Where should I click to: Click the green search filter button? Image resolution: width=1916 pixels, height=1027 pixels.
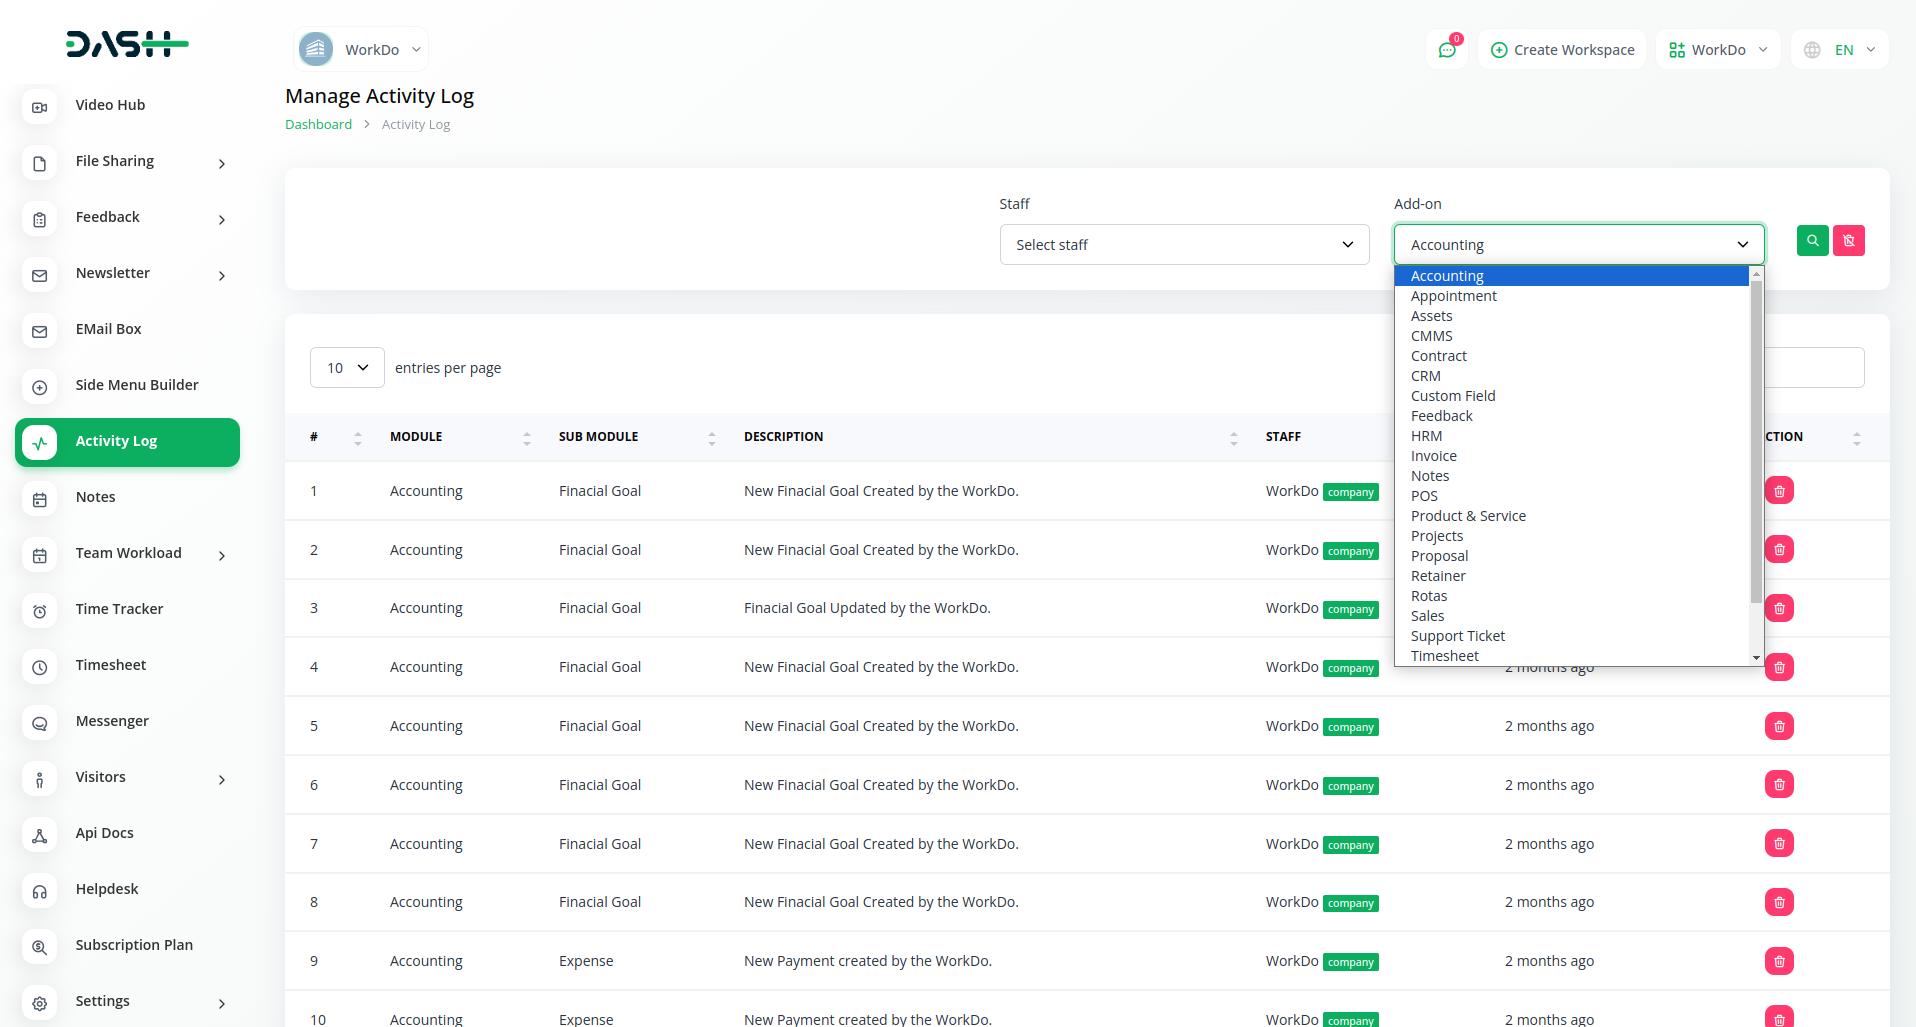(1812, 241)
